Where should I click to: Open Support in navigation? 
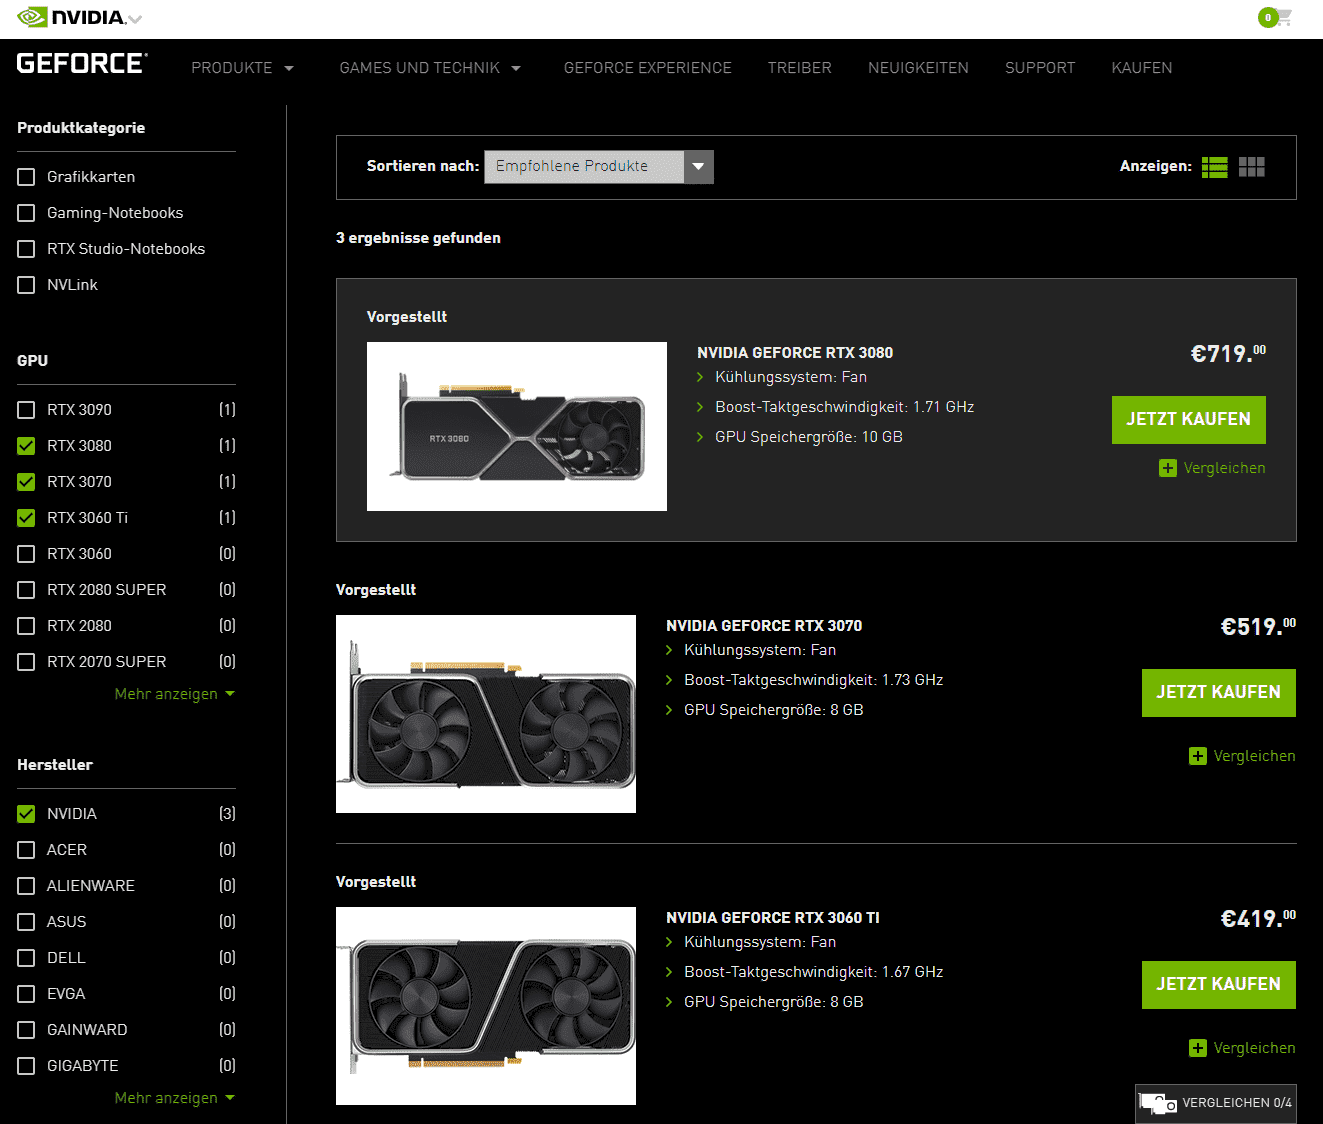tap(1040, 68)
